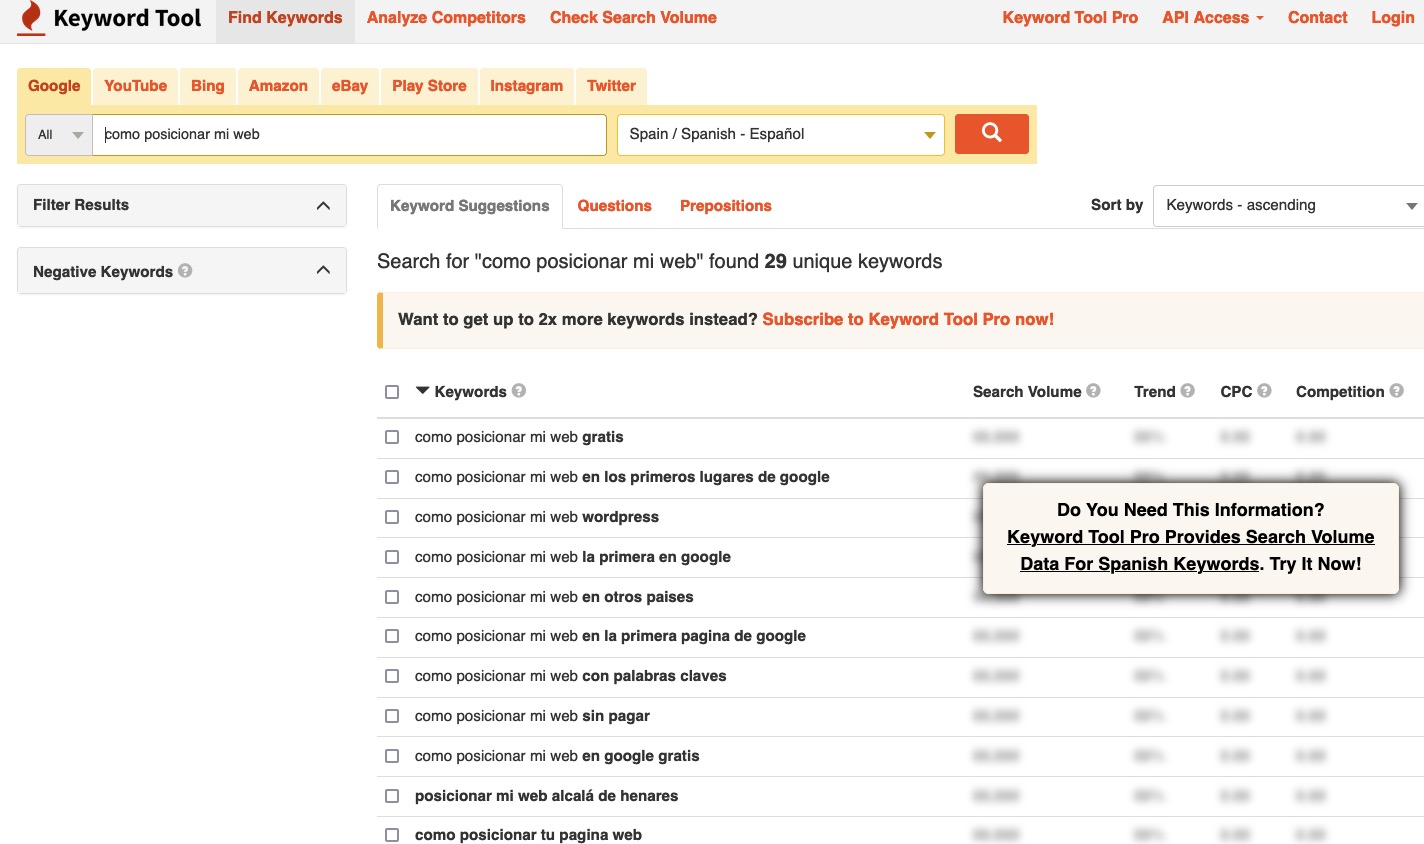Open the Keyword Tool Pro link
The width and height of the screenshot is (1424, 844).
[x=1070, y=18]
